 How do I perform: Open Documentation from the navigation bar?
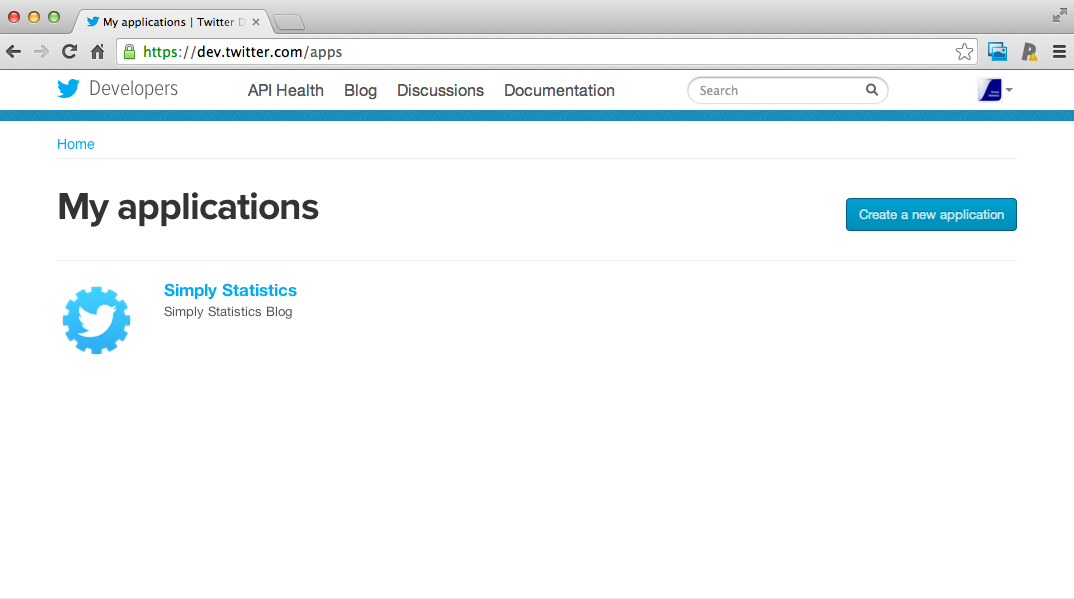[x=559, y=90]
